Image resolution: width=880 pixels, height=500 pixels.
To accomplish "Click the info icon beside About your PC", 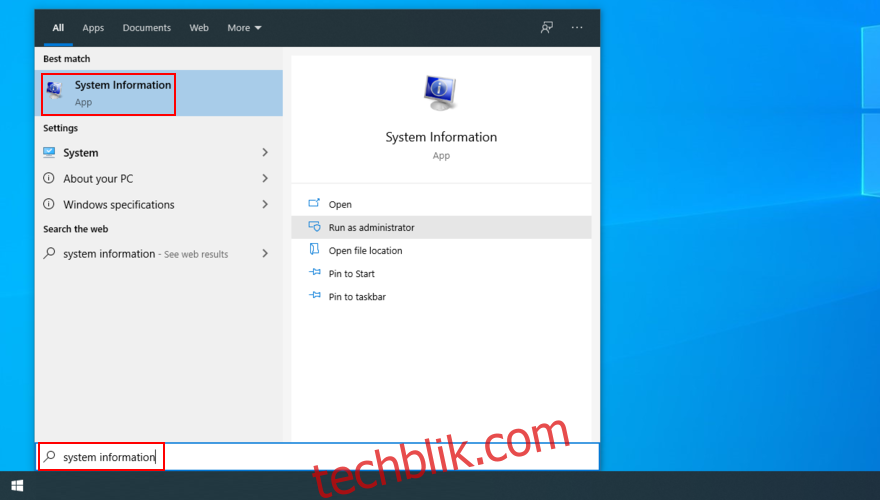I will coord(49,178).
